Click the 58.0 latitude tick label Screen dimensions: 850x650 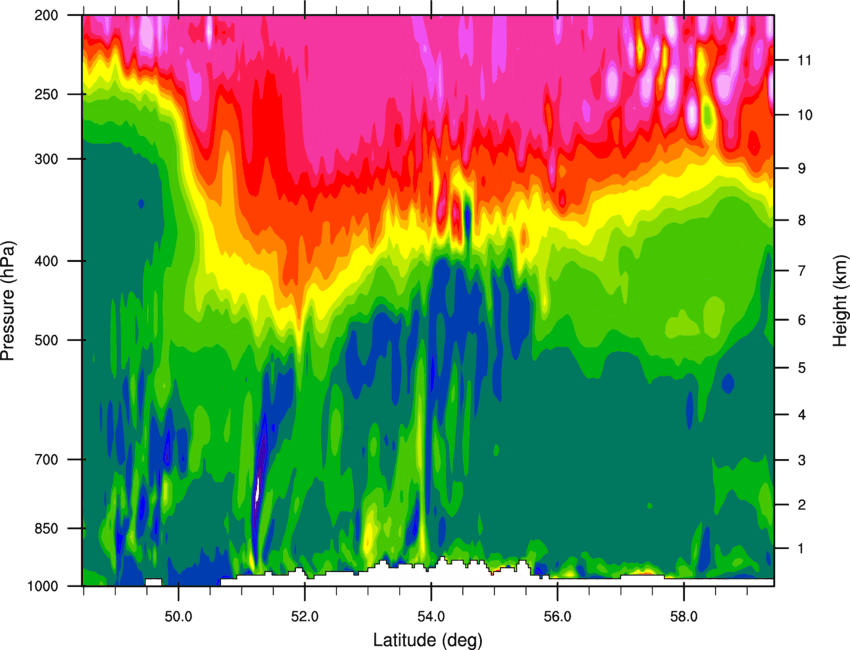684,617
